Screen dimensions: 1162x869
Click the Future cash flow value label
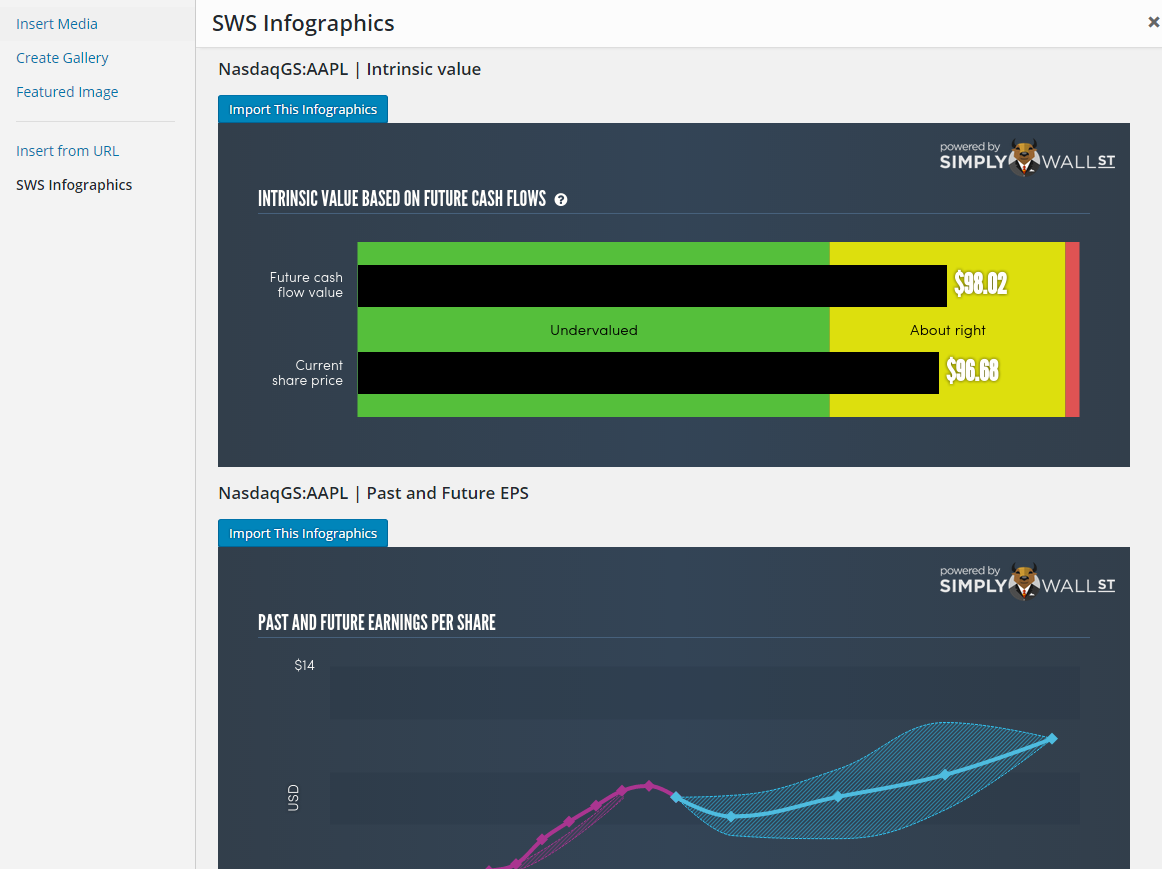[306, 285]
